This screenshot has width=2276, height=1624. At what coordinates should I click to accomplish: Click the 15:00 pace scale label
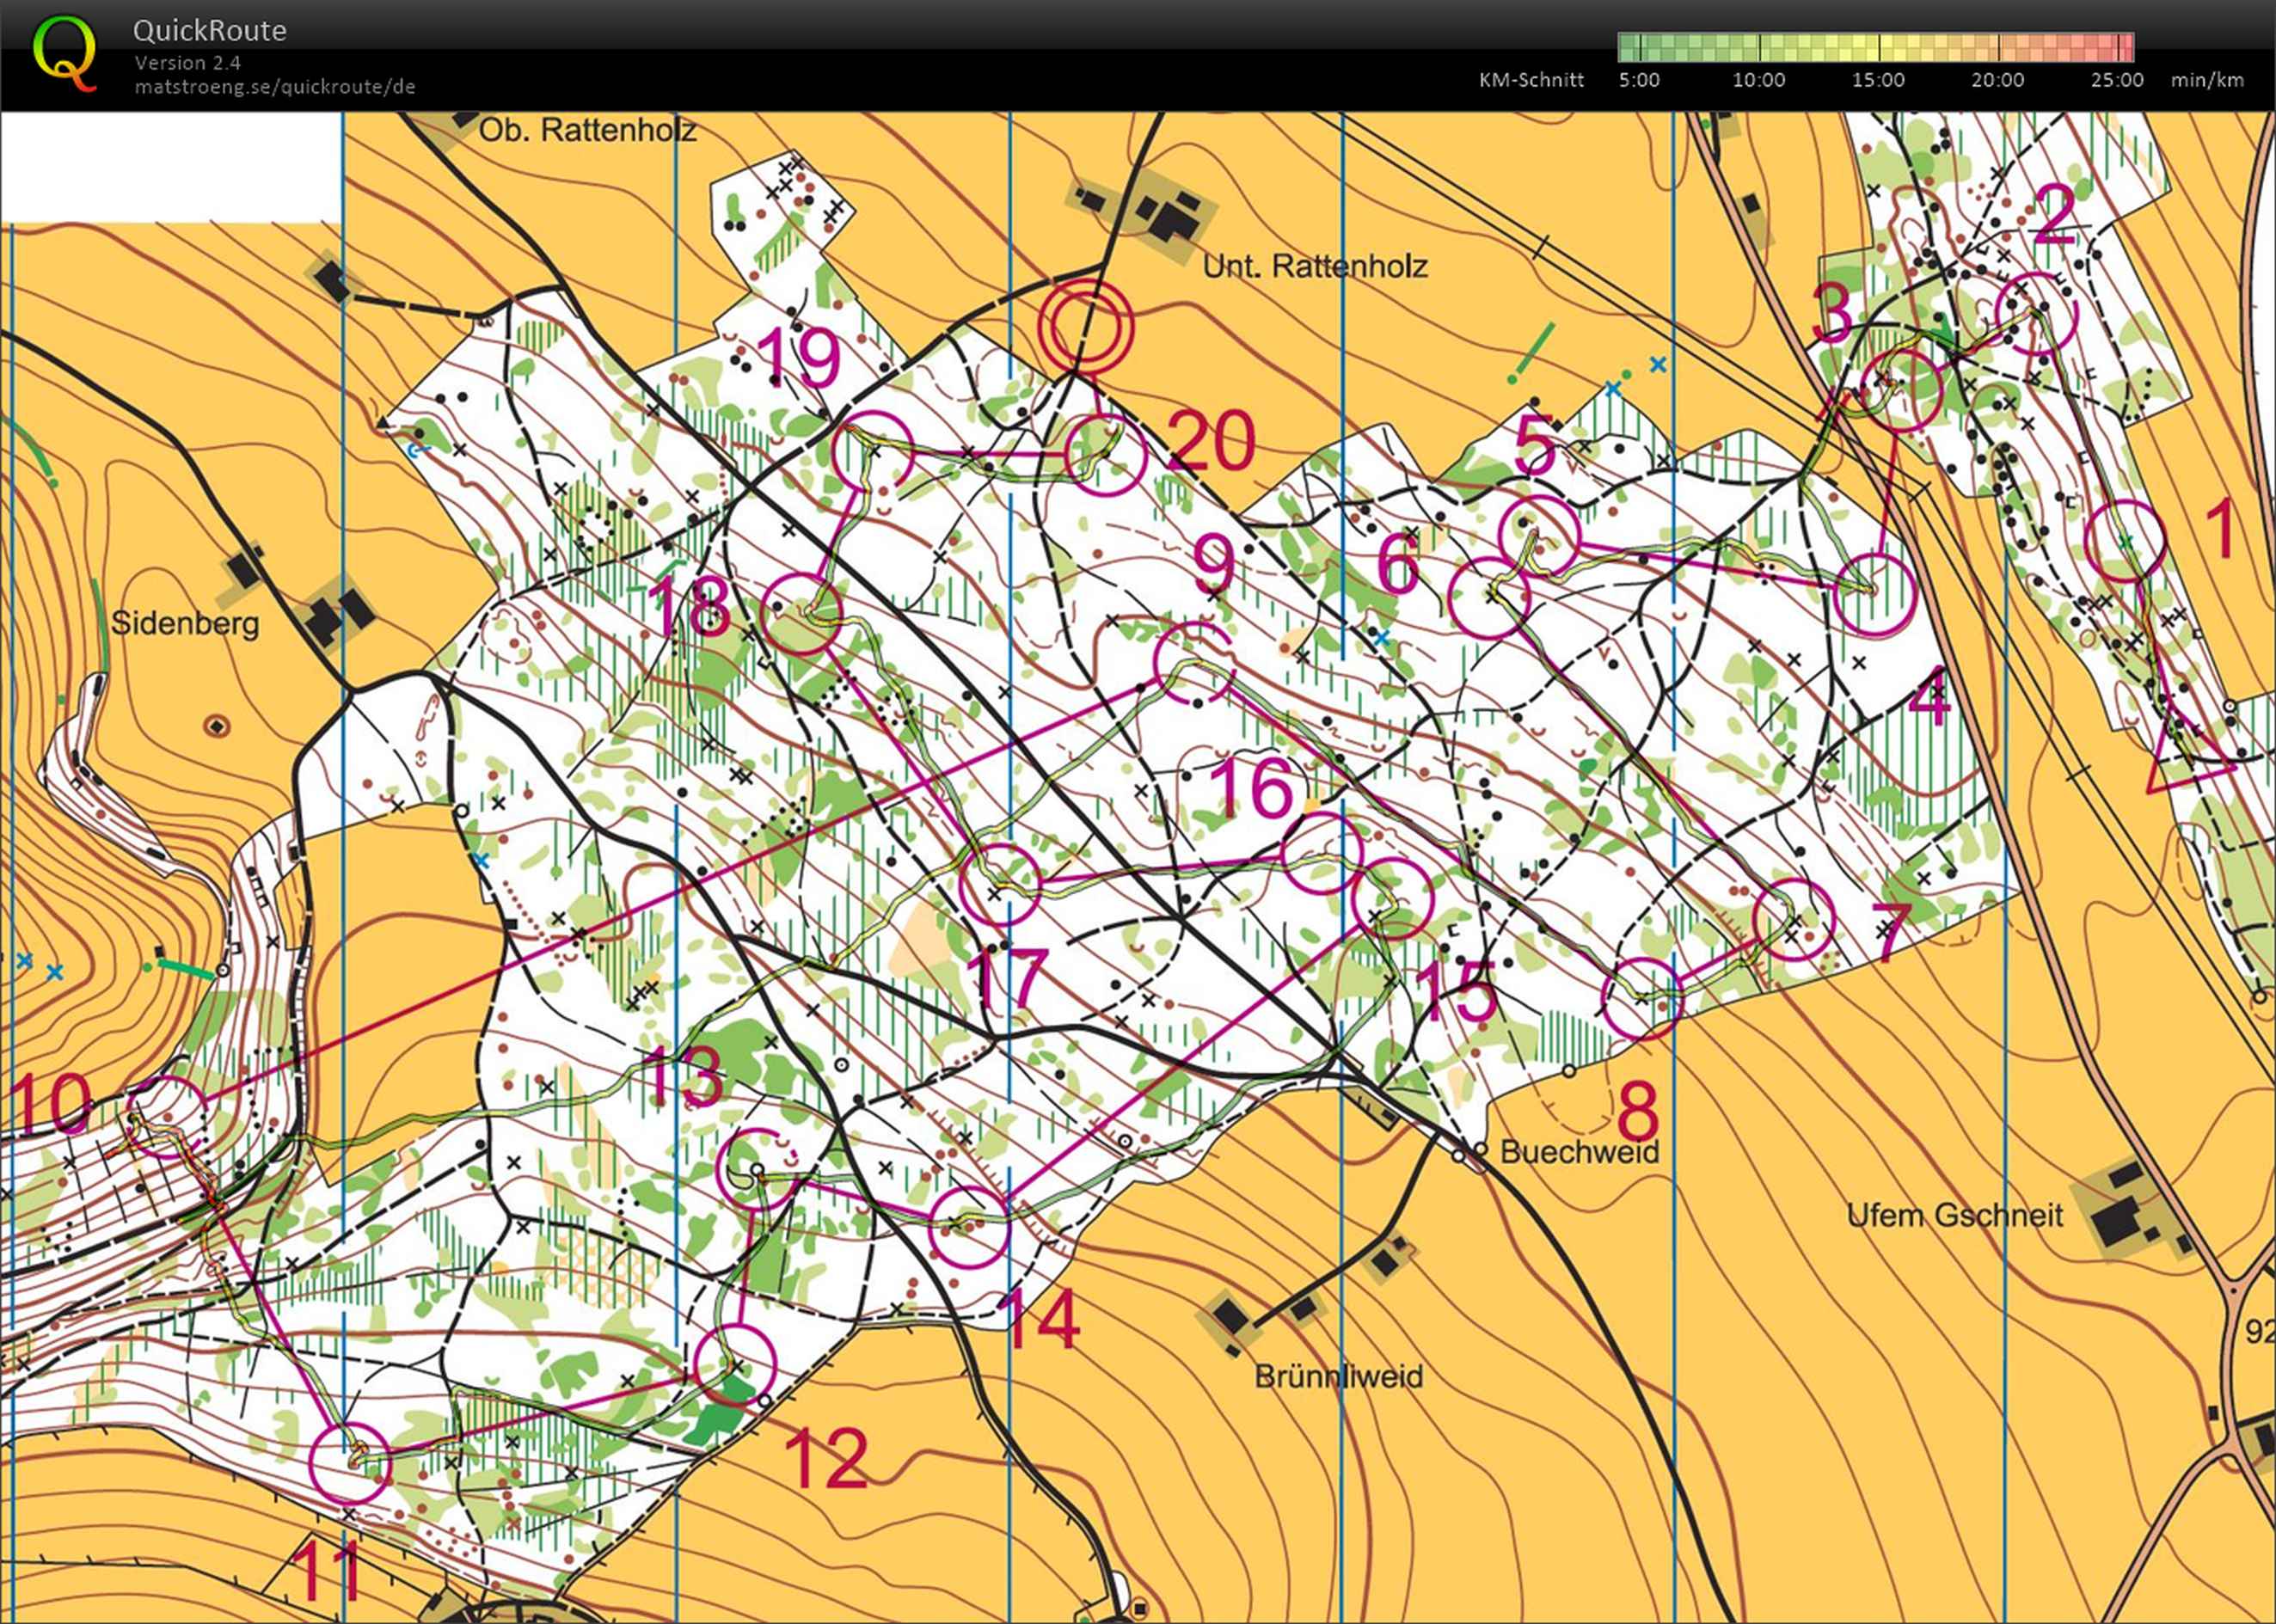pos(1877,80)
